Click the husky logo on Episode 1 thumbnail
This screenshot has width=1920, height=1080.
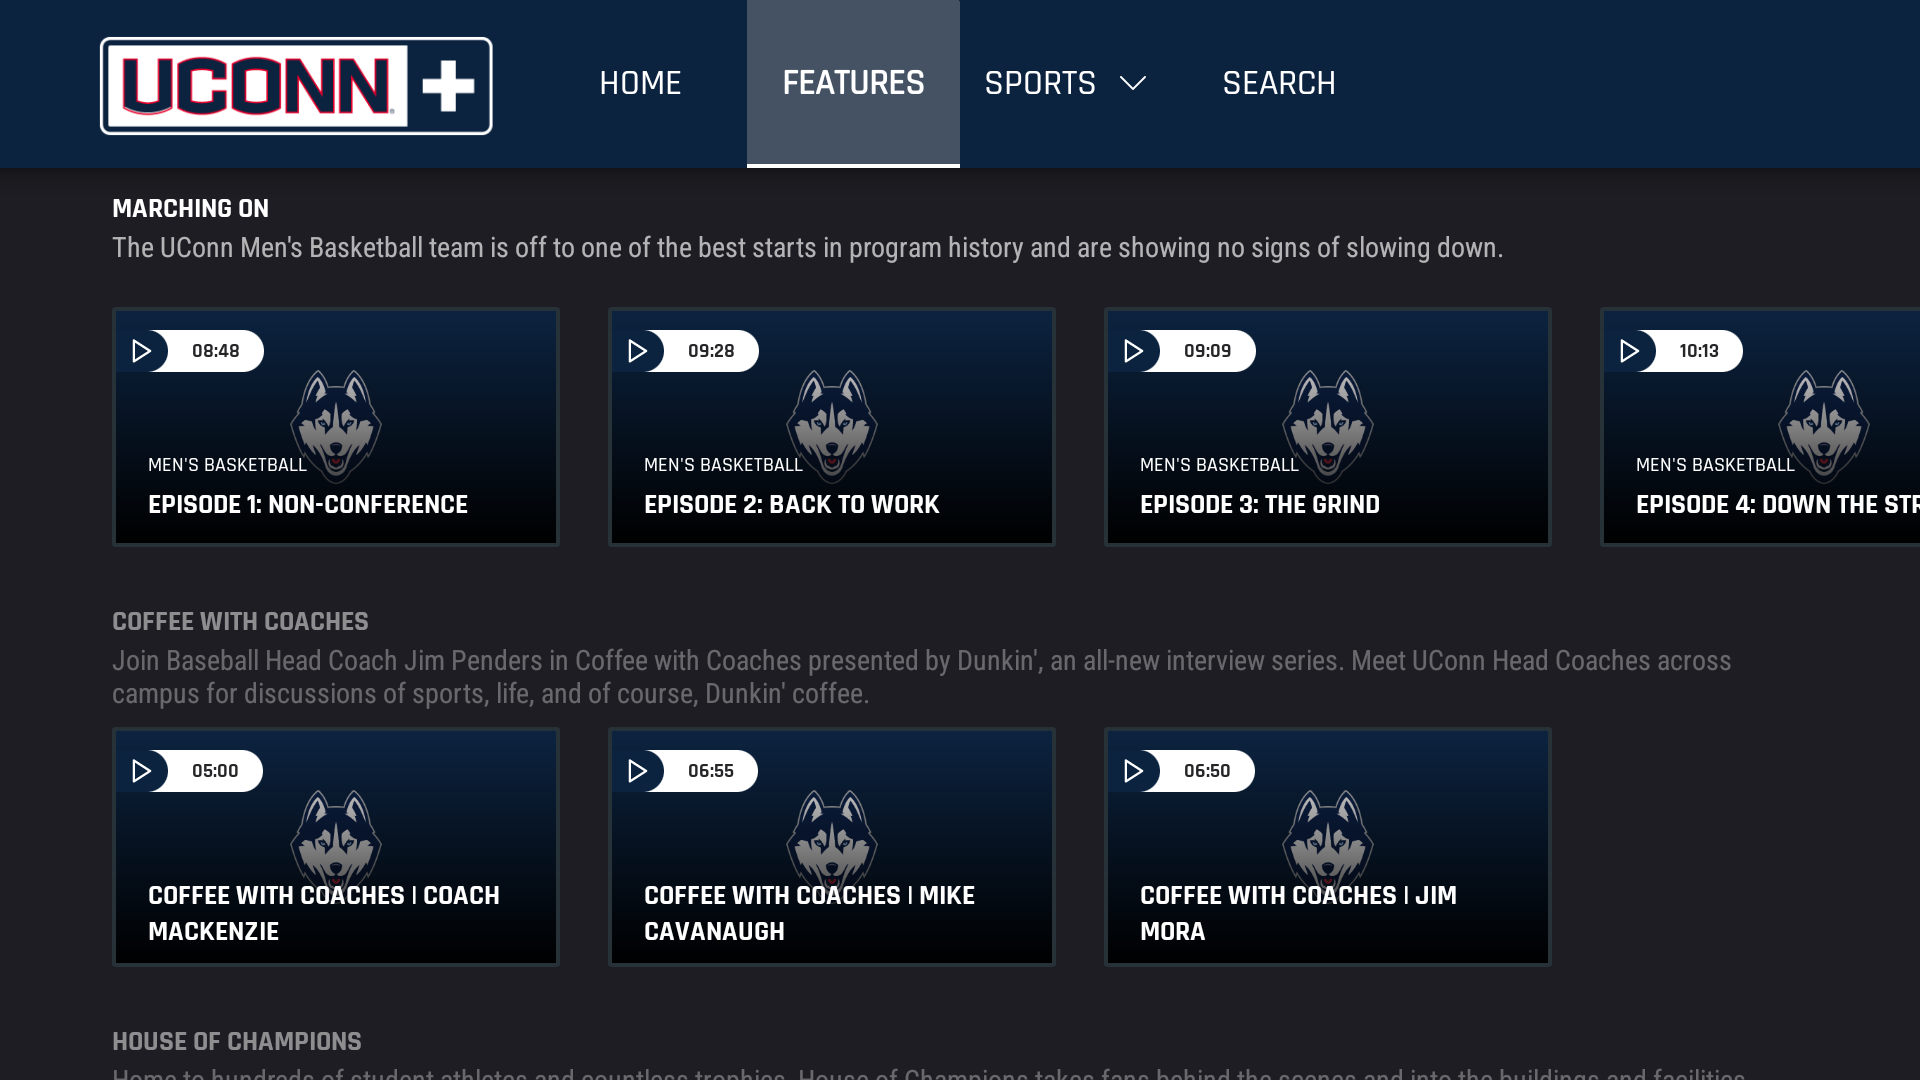click(x=336, y=426)
